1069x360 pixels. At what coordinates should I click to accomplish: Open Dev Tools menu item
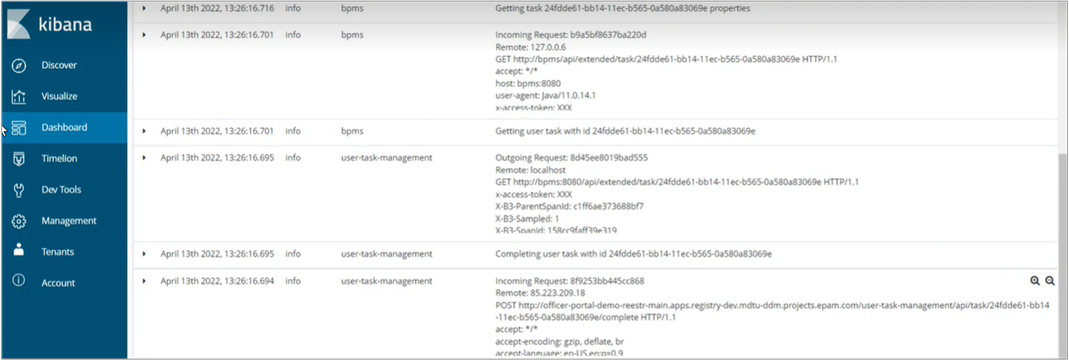click(x=61, y=190)
